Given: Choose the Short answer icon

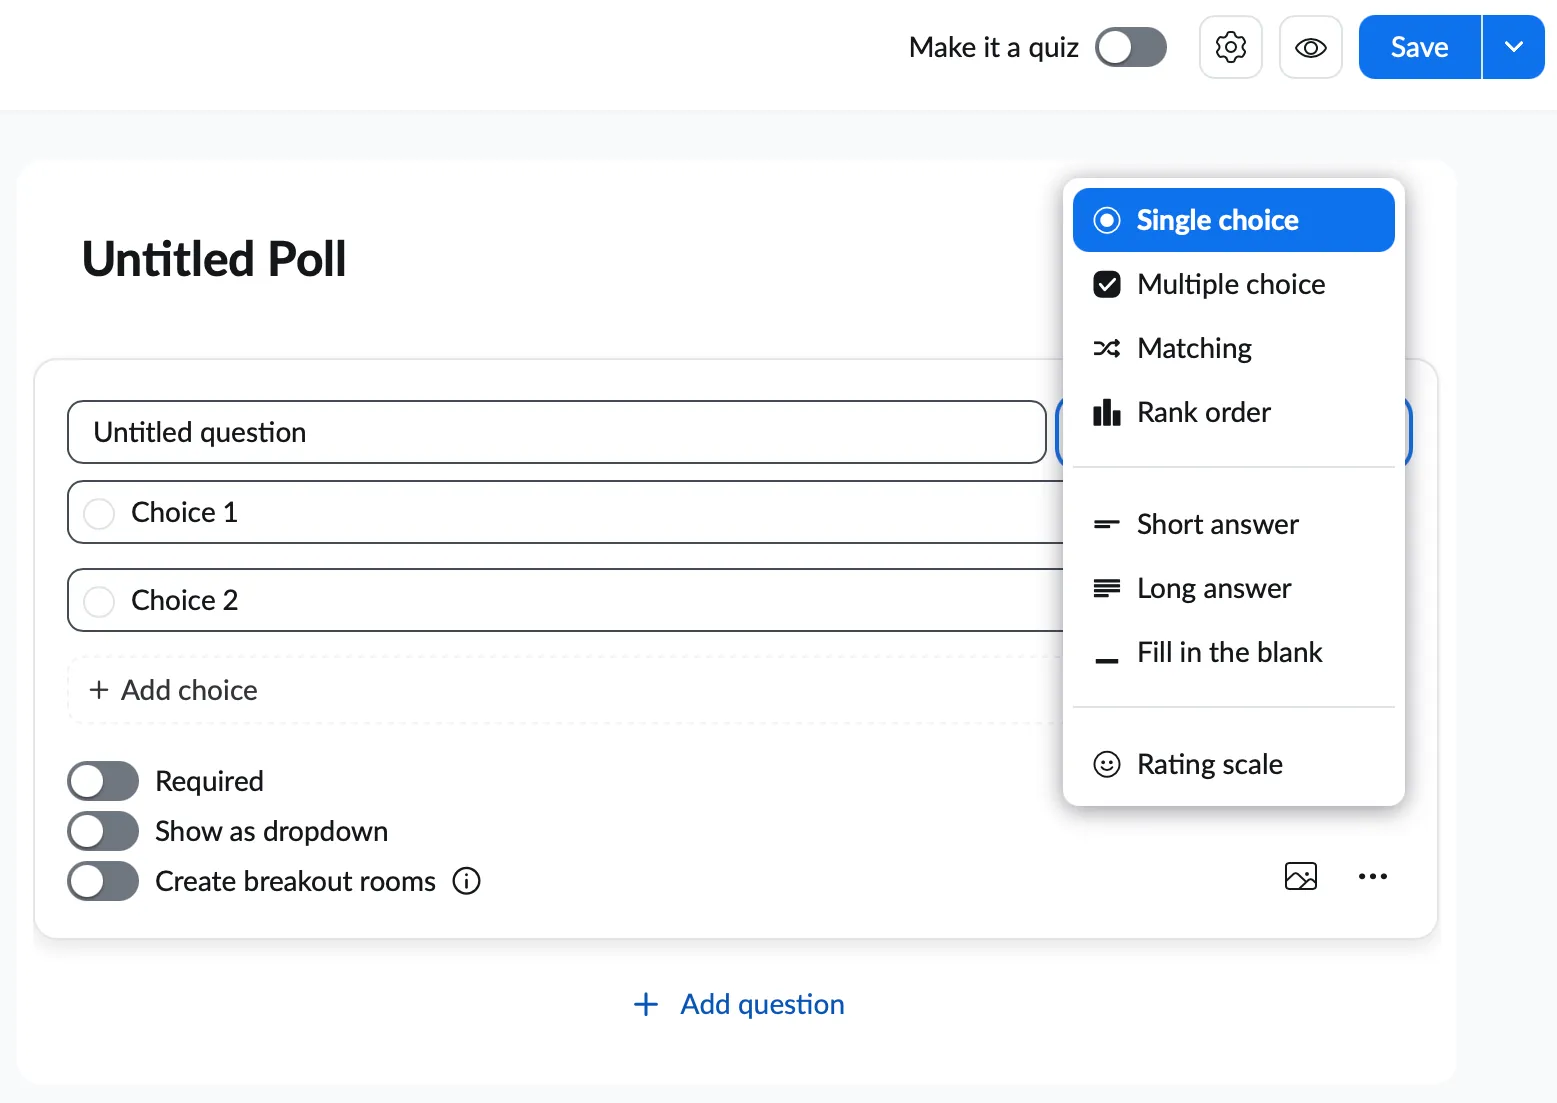Looking at the screenshot, I should pyautogui.click(x=1107, y=524).
